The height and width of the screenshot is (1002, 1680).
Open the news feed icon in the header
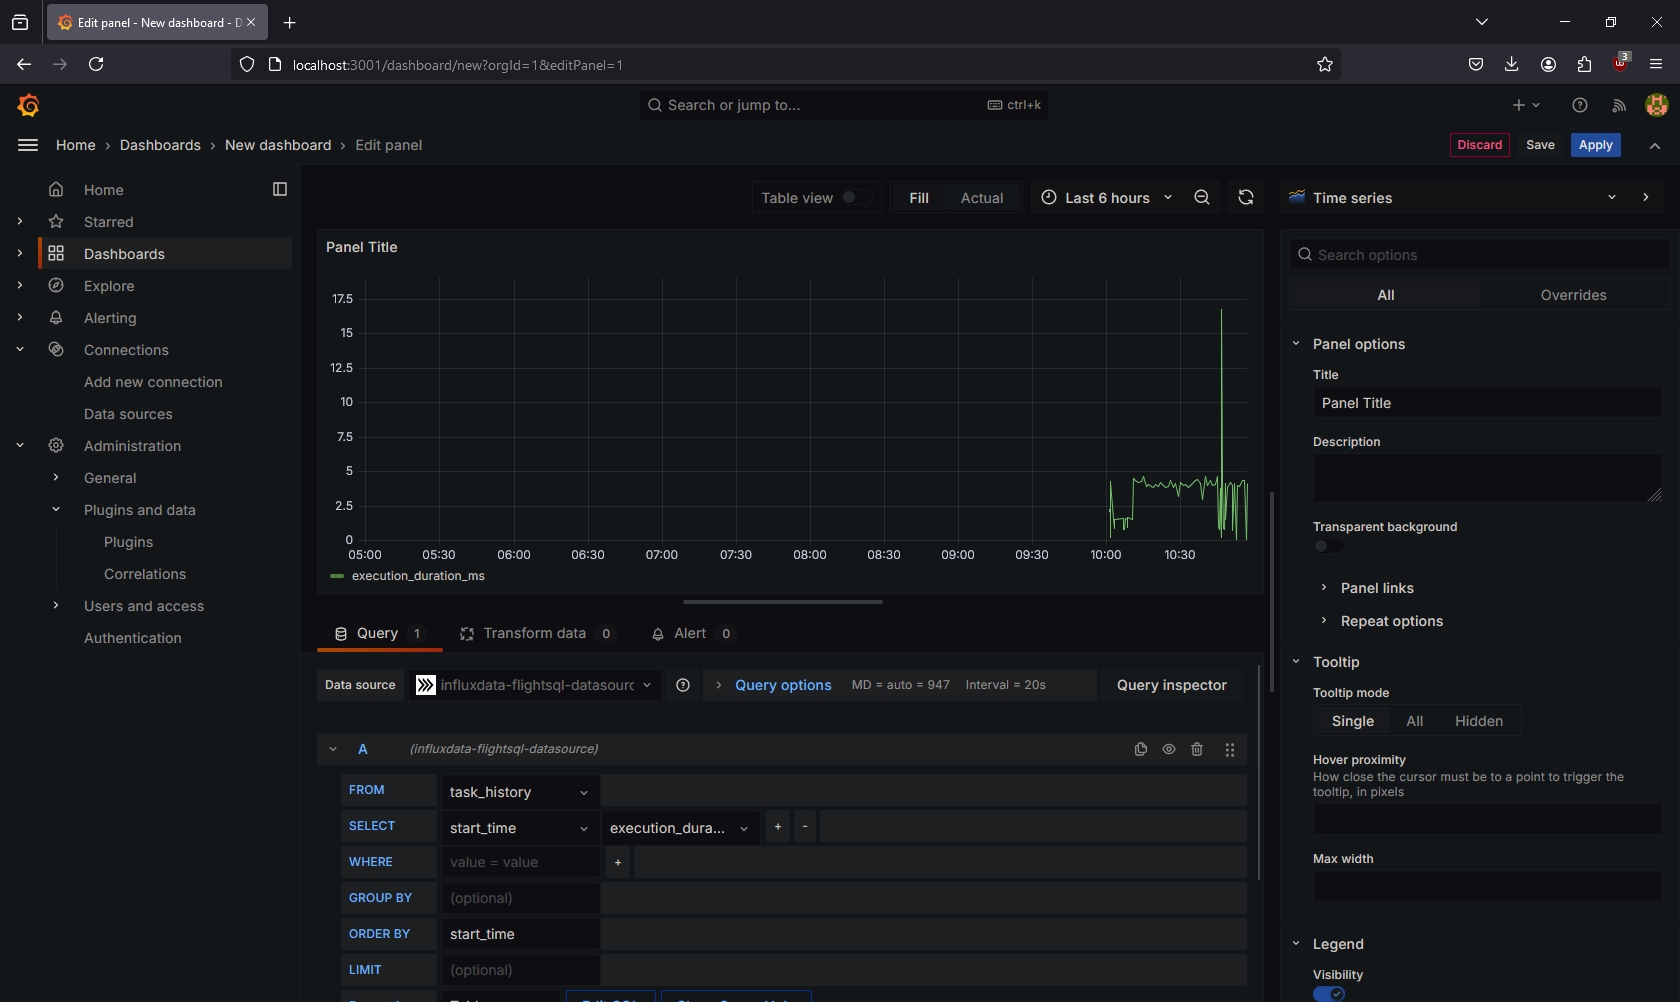point(1618,105)
